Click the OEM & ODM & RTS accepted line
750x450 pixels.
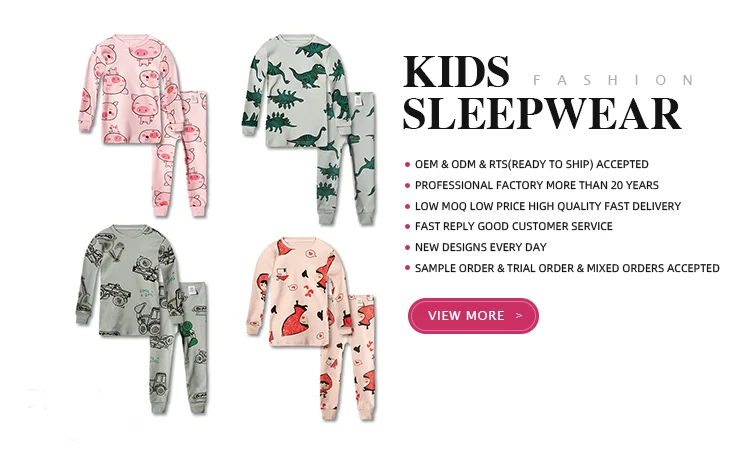(x=531, y=165)
